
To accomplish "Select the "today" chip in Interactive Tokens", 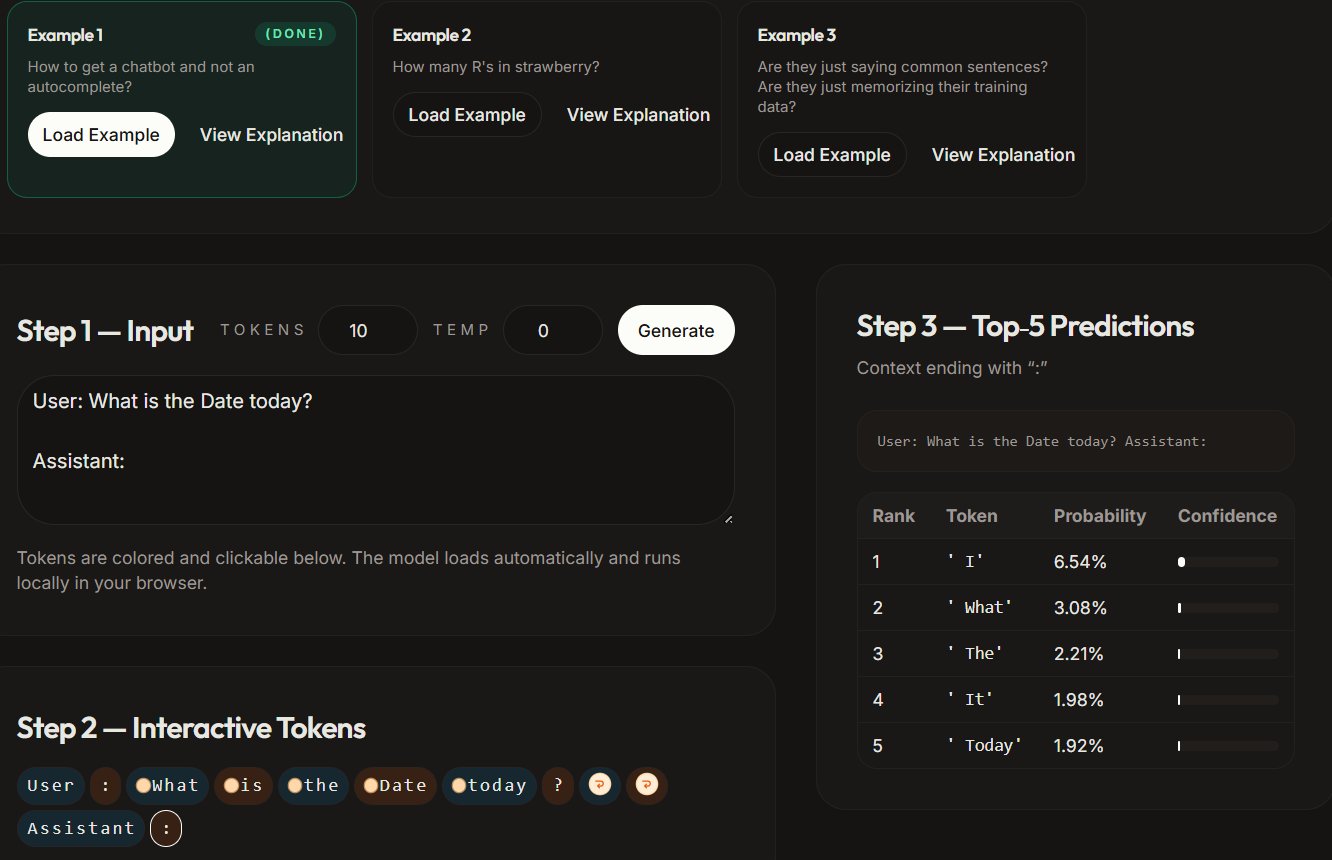I will [490, 785].
